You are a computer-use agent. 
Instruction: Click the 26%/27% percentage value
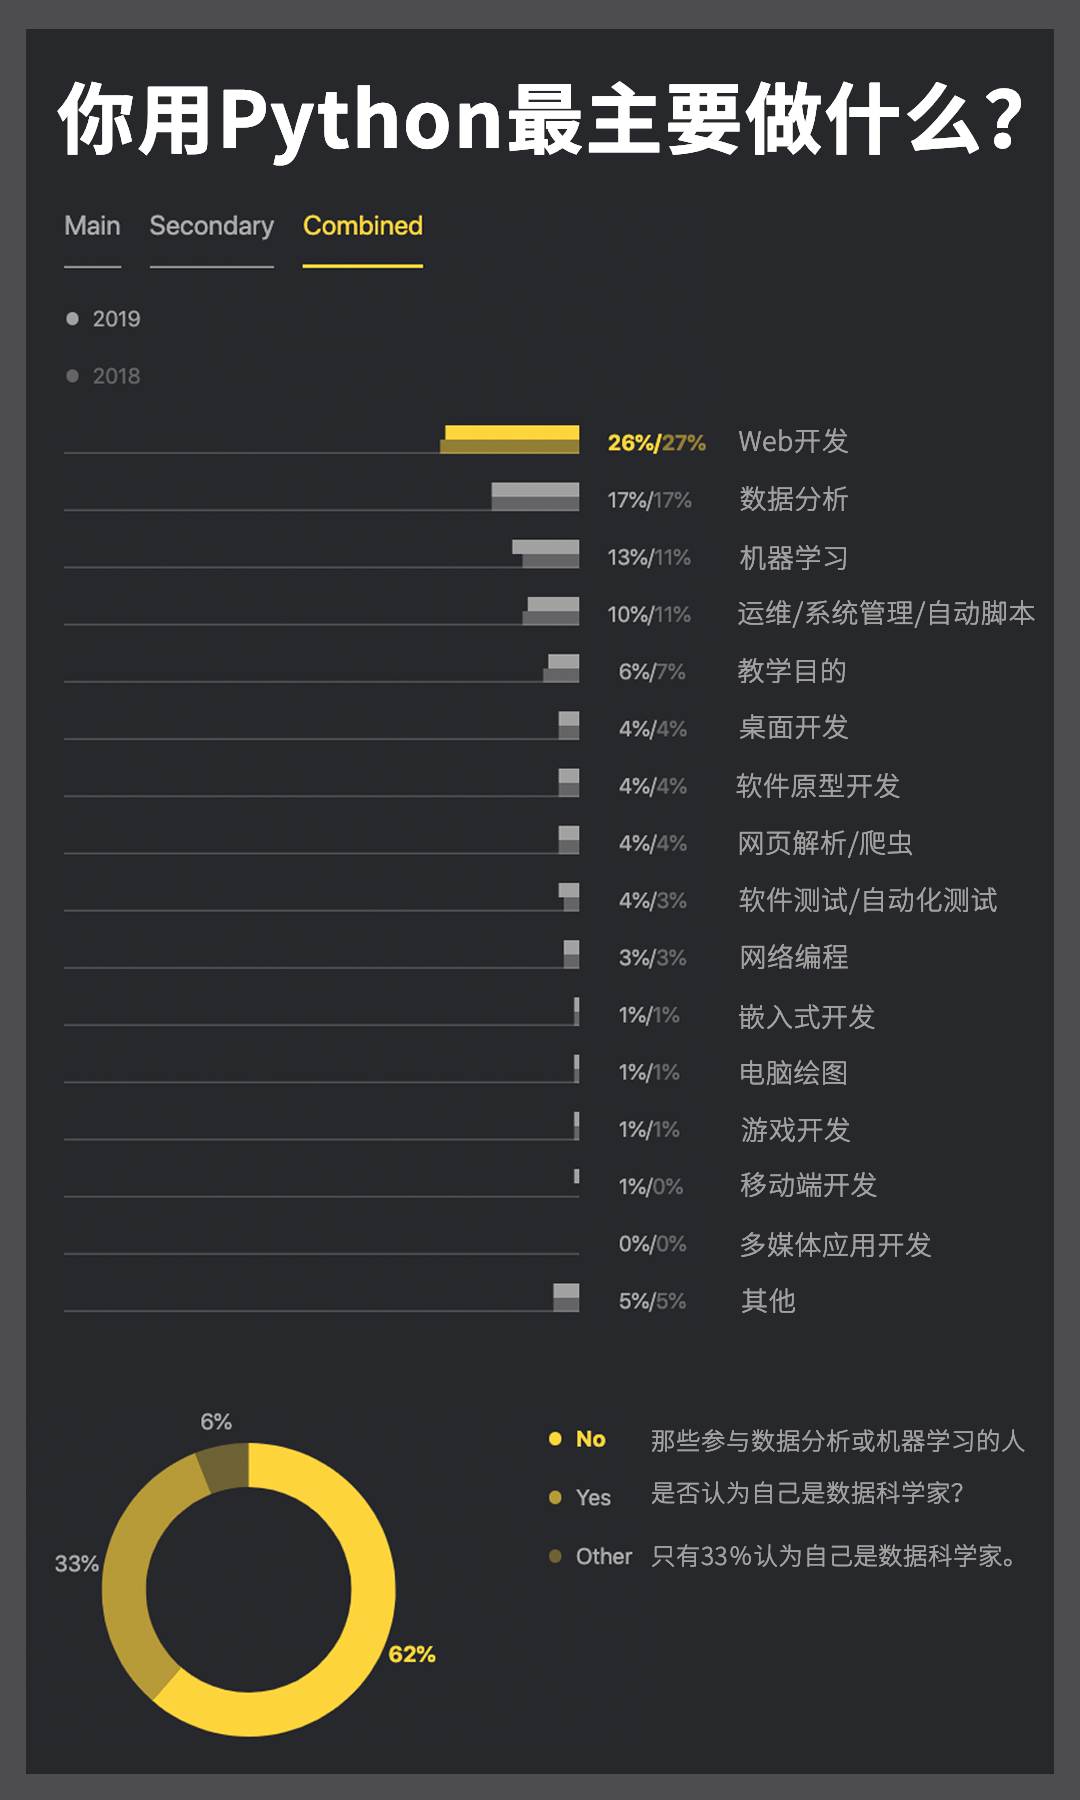(x=656, y=442)
